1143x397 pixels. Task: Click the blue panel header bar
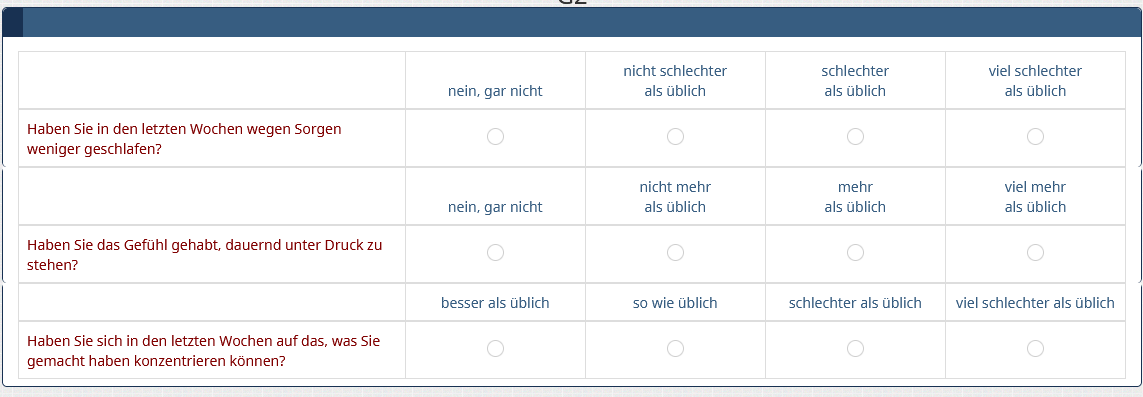point(572,23)
